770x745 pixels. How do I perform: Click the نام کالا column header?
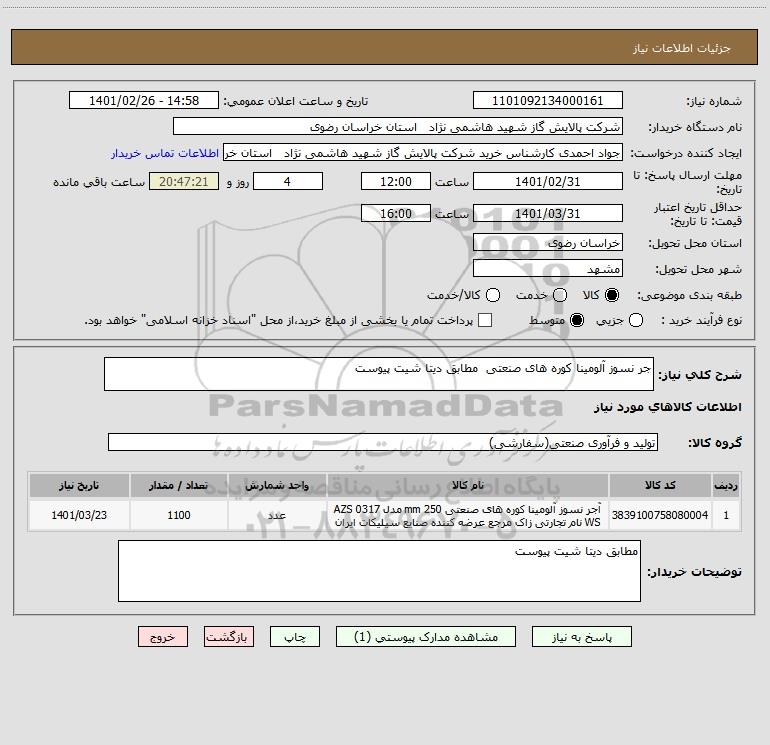tap(468, 485)
